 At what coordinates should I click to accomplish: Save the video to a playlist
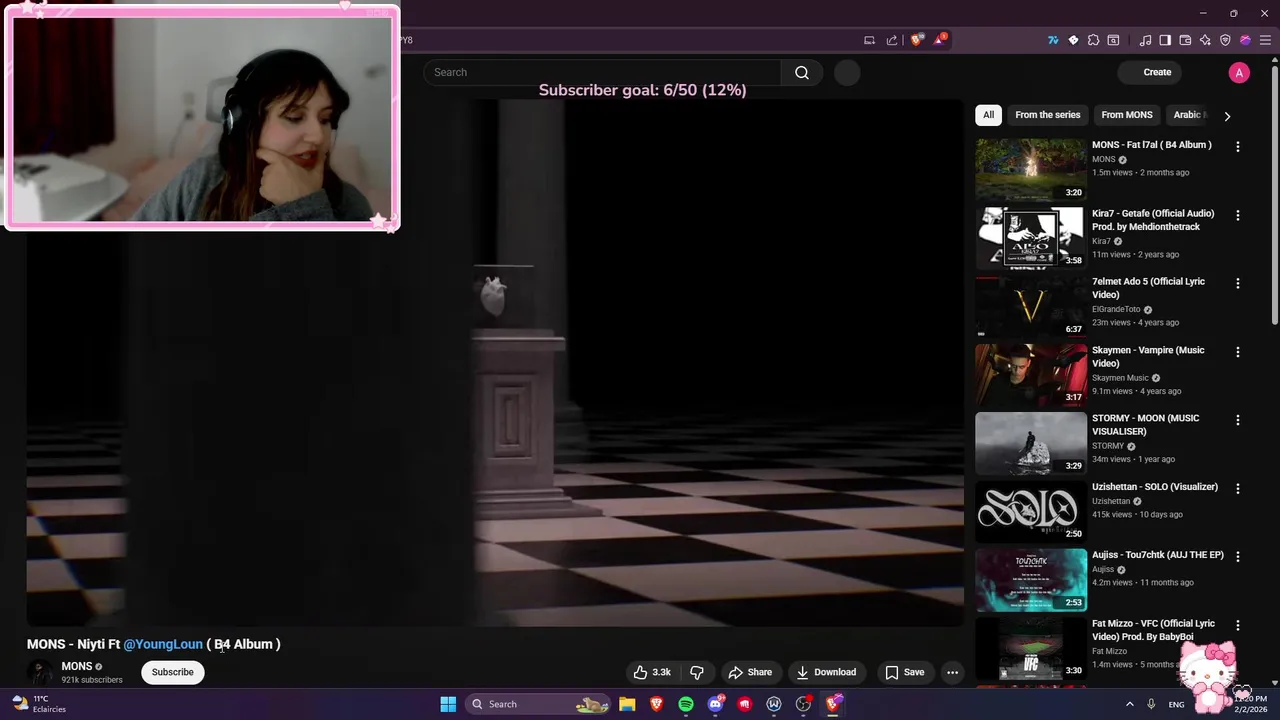[x=904, y=672]
